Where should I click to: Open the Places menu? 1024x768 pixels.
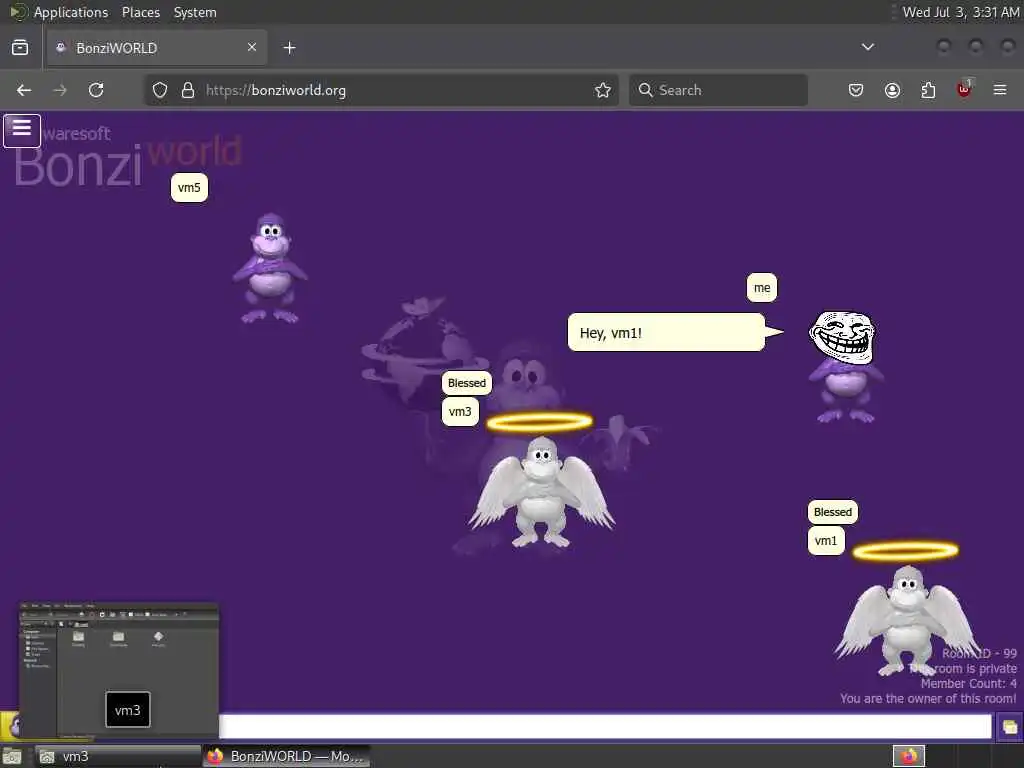[x=141, y=12]
